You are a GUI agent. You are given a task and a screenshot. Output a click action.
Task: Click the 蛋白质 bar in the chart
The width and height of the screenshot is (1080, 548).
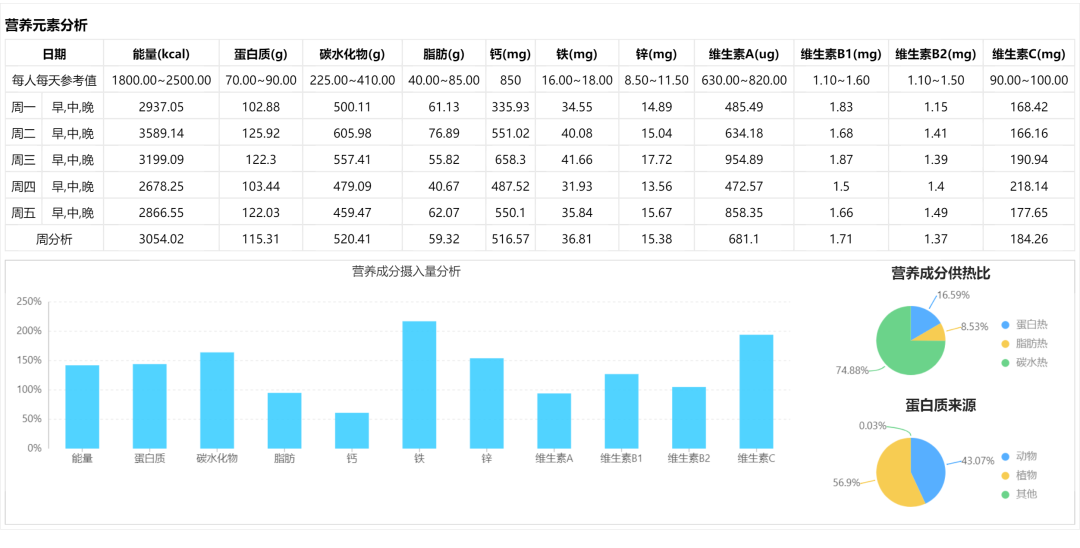point(149,405)
